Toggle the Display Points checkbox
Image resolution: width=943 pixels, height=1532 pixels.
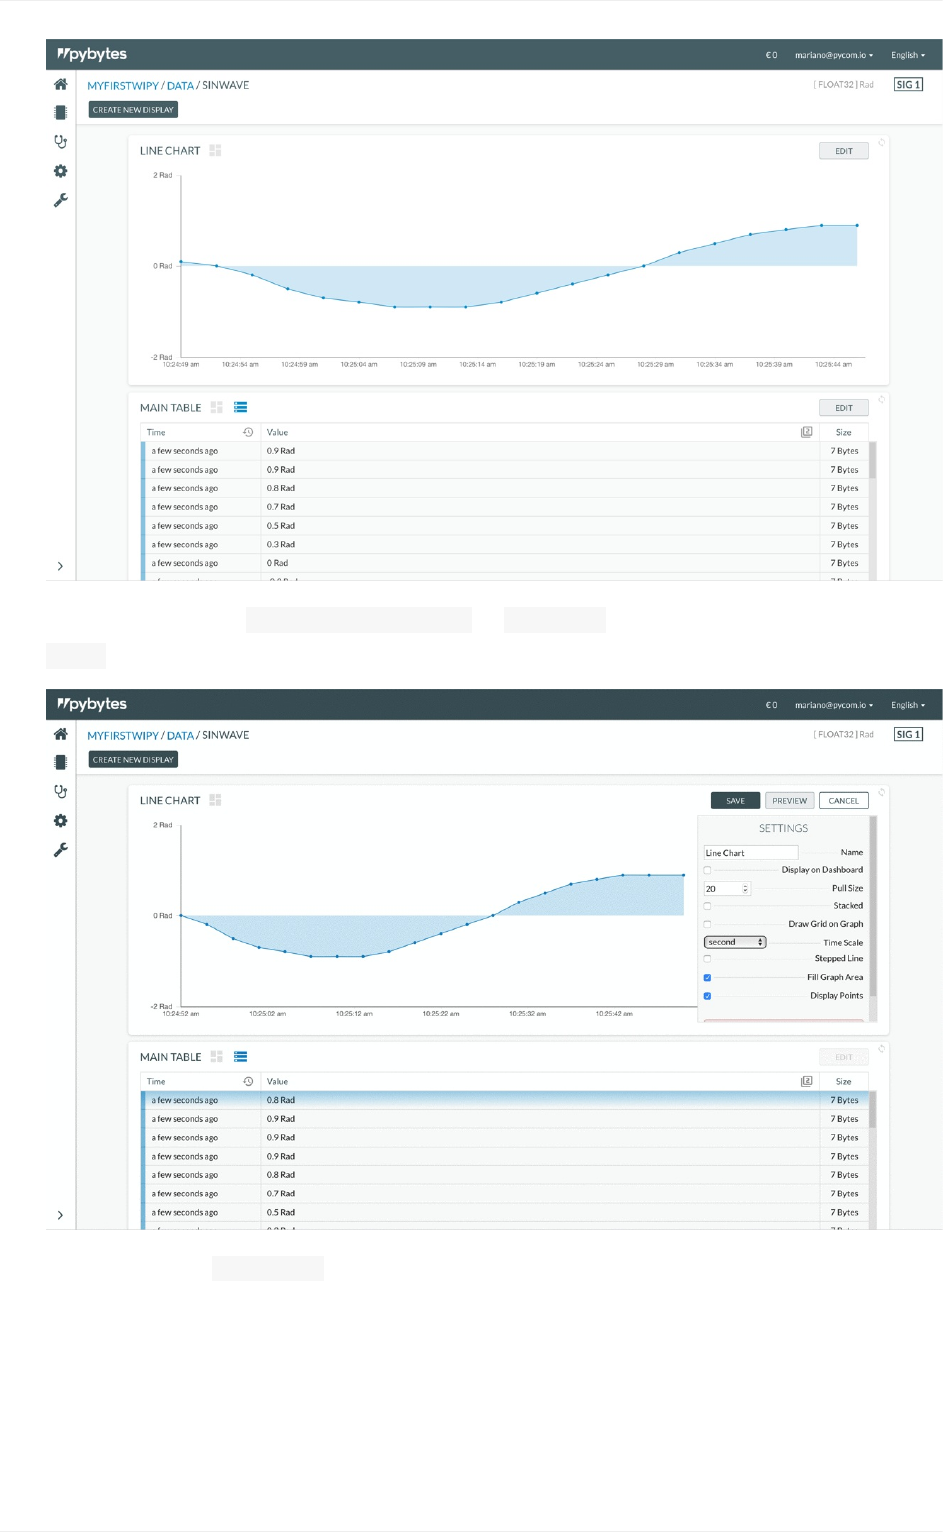707,996
